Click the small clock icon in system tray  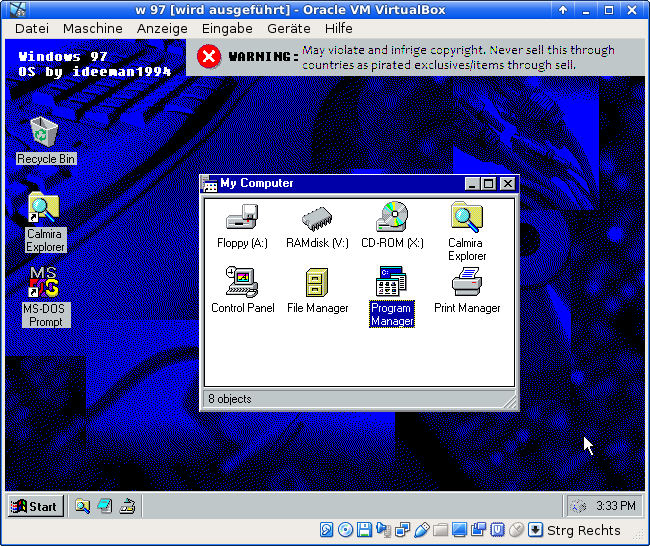click(x=577, y=506)
